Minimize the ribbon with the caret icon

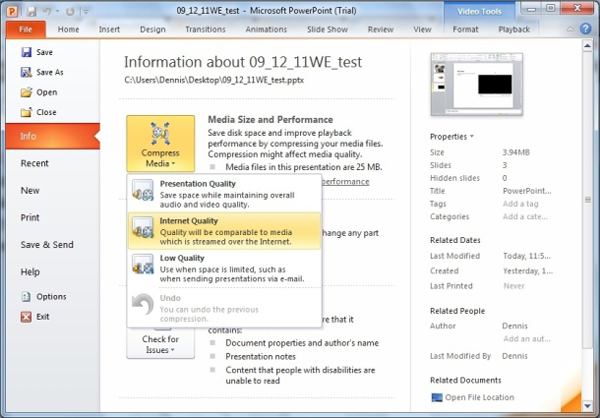(570, 29)
